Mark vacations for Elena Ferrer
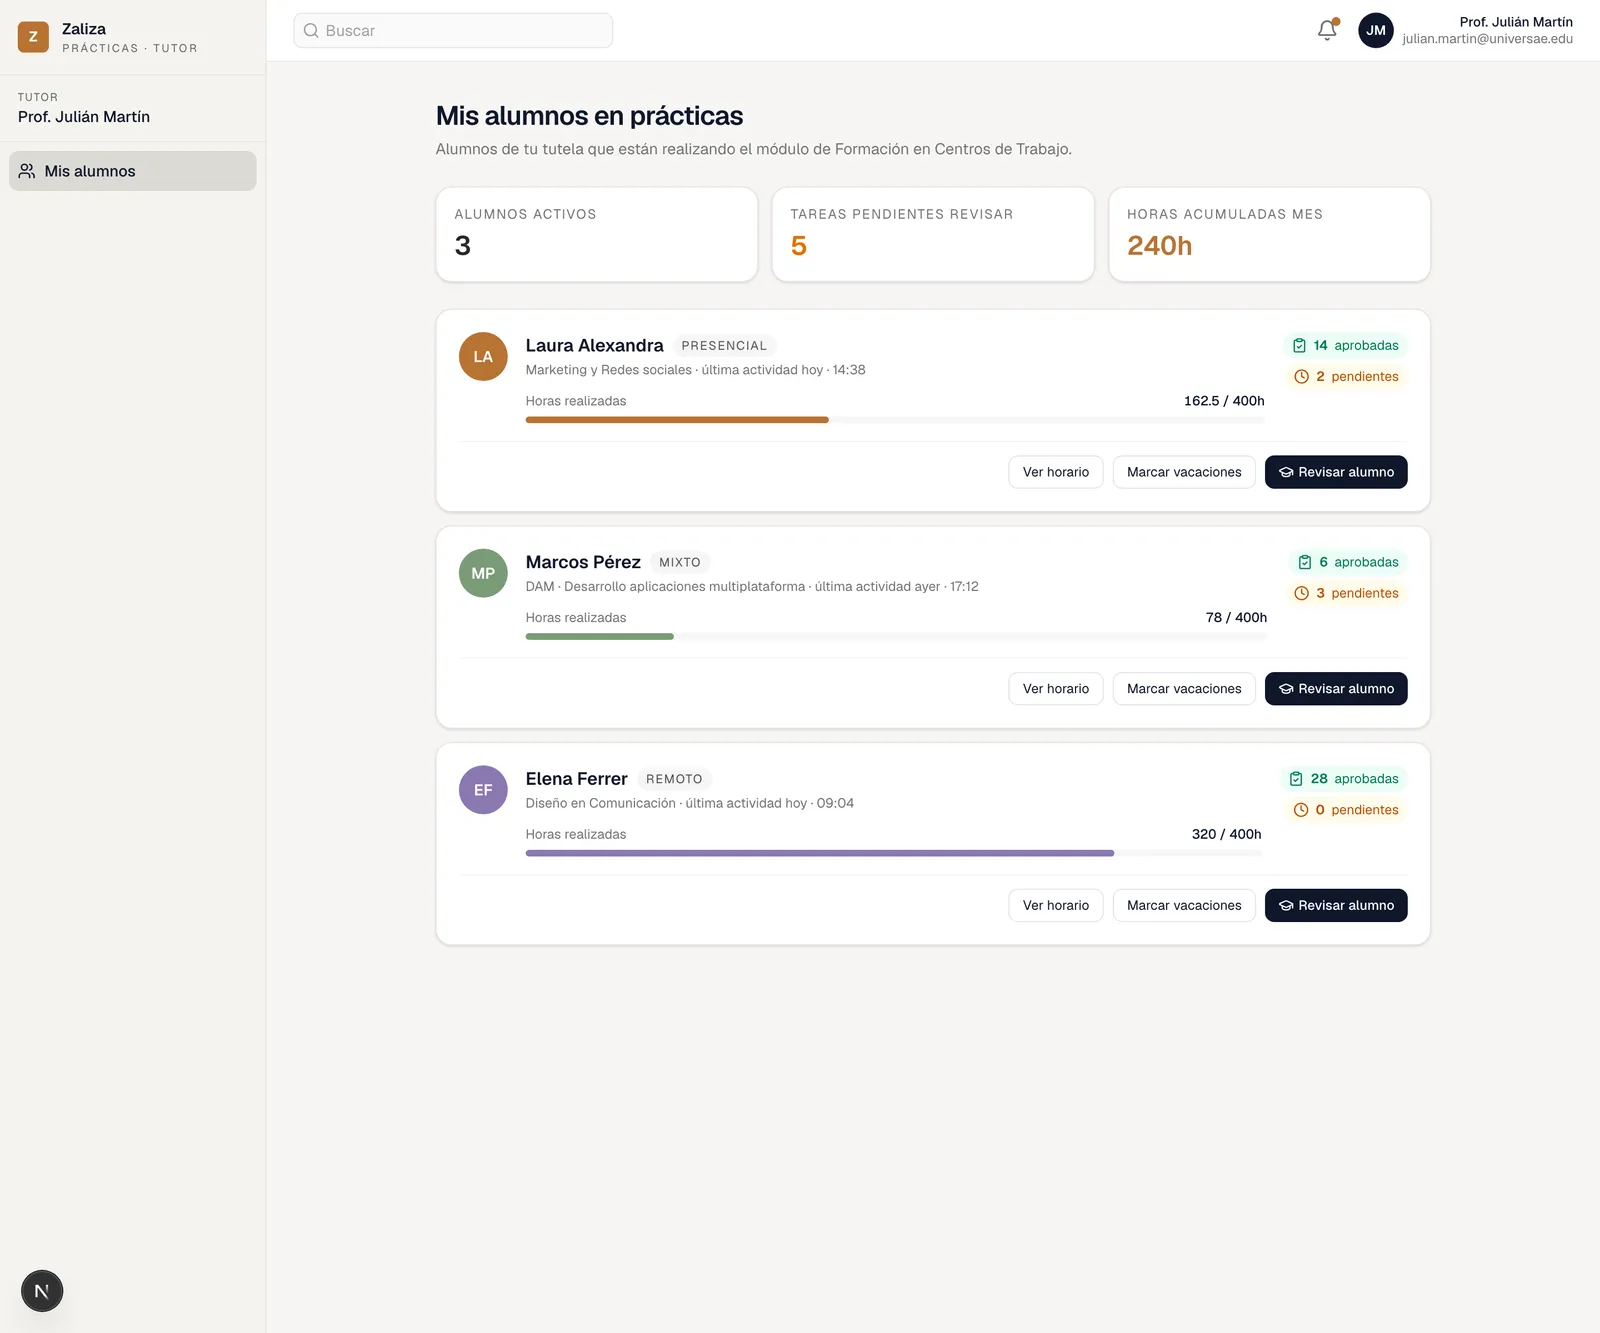This screenshot has height=1333, width=1600. [1184, 905]
